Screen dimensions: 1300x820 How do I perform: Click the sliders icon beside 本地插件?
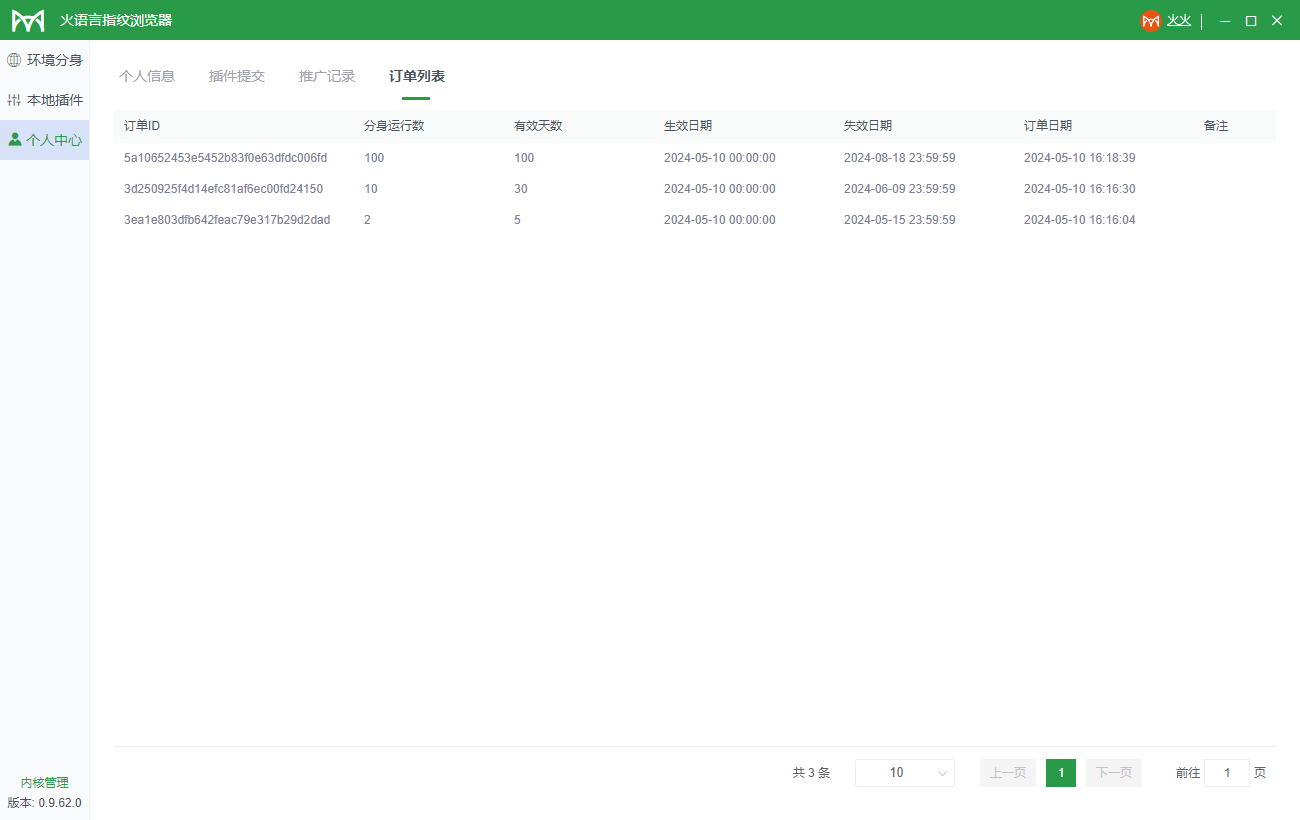pyautogui.click(x=14, y=100)
